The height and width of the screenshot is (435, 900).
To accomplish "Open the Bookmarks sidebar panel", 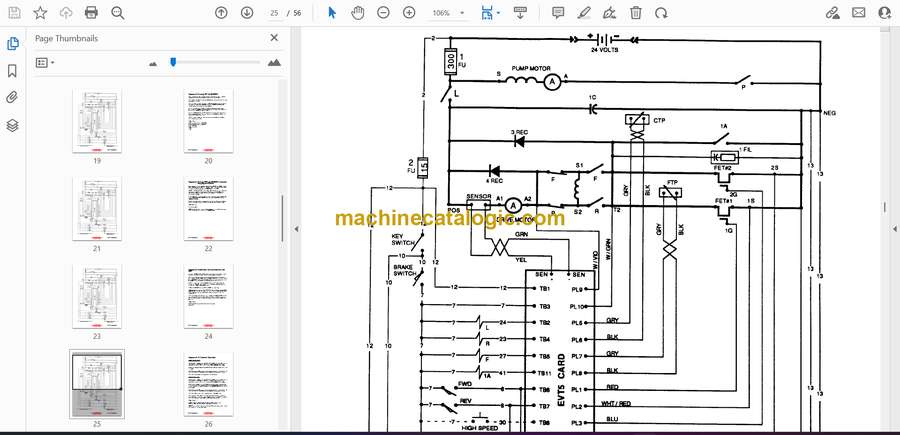I will [x=13, y=71].
